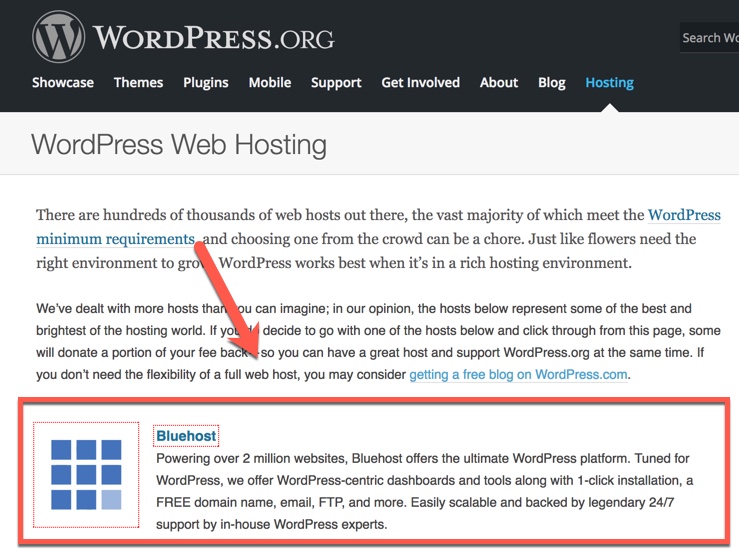Click the WordPress.org site title
The image size is (739, 553).
213,38
